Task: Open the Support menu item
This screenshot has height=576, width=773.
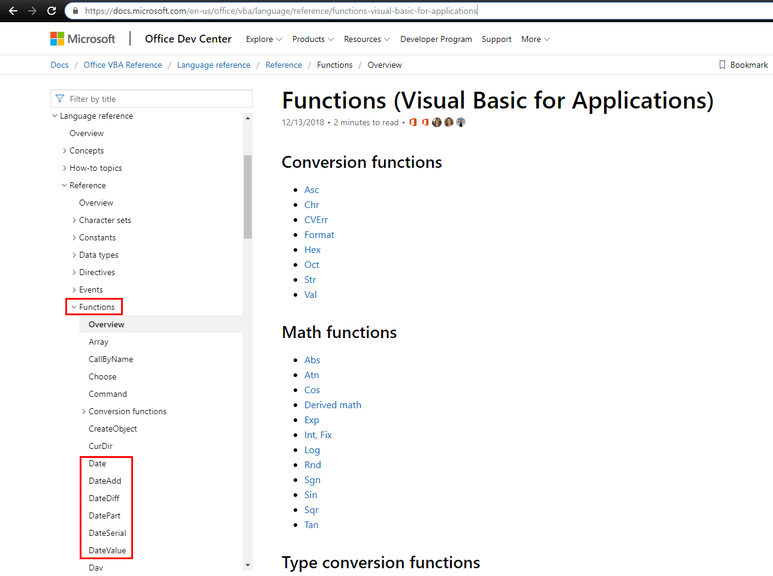Action: coord(496,39)
